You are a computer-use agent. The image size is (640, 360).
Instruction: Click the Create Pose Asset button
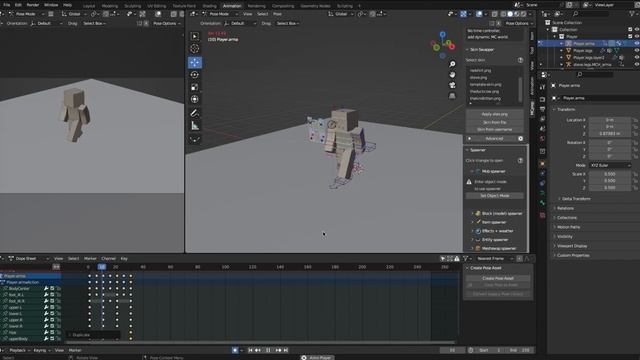click(x=498, y=278)
